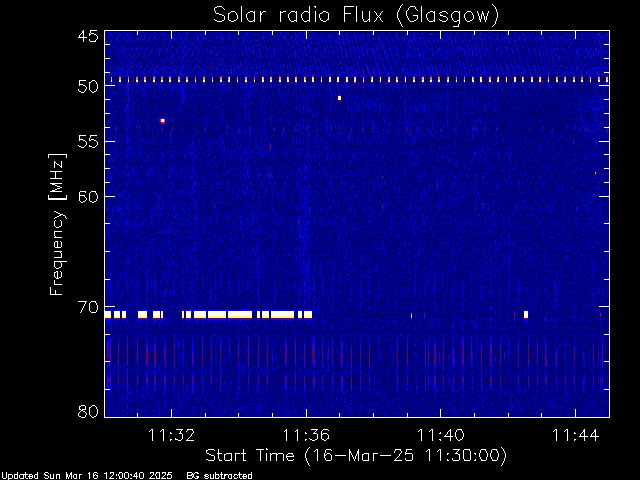Click the 55 frequency tick label
640x480 pixels.
pyautogui.click(x=88, y=142)
